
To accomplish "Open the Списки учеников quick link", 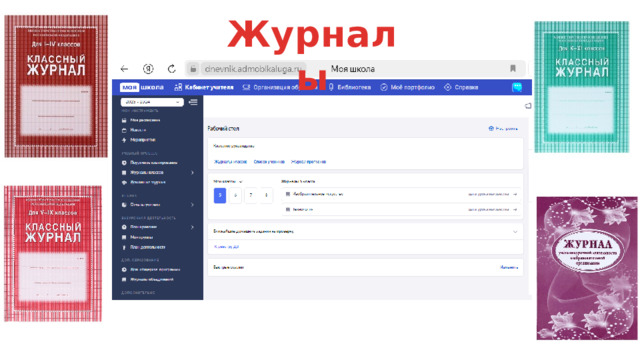I will [269, 162].
